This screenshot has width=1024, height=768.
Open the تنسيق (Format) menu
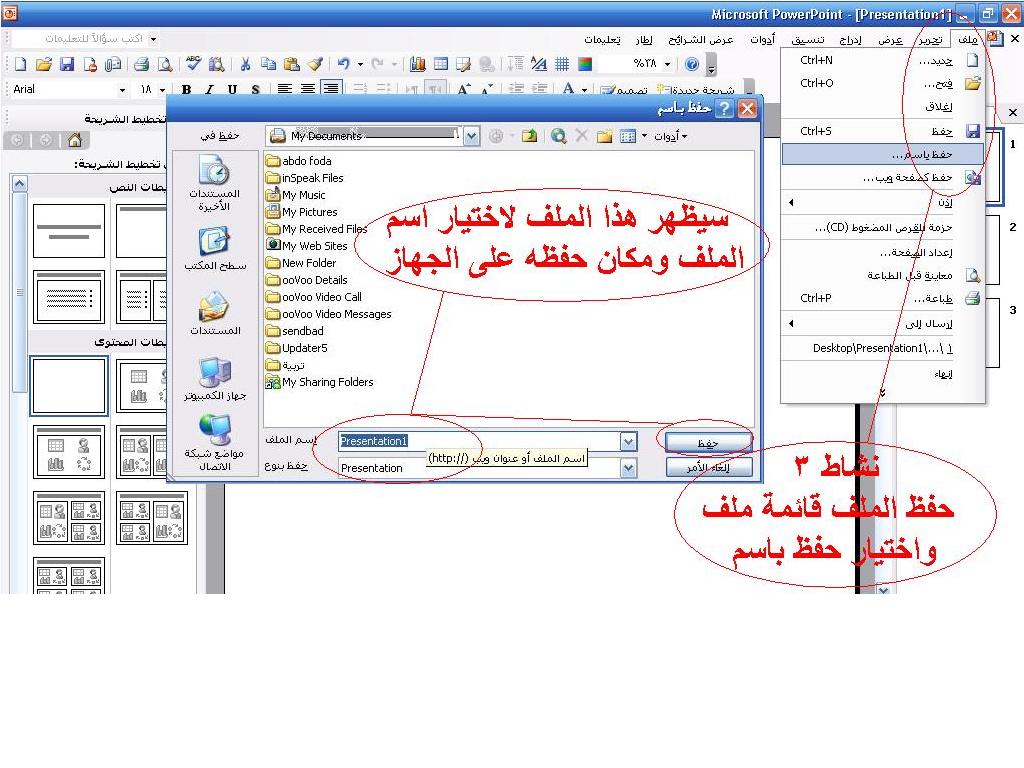tap(808, 40)
